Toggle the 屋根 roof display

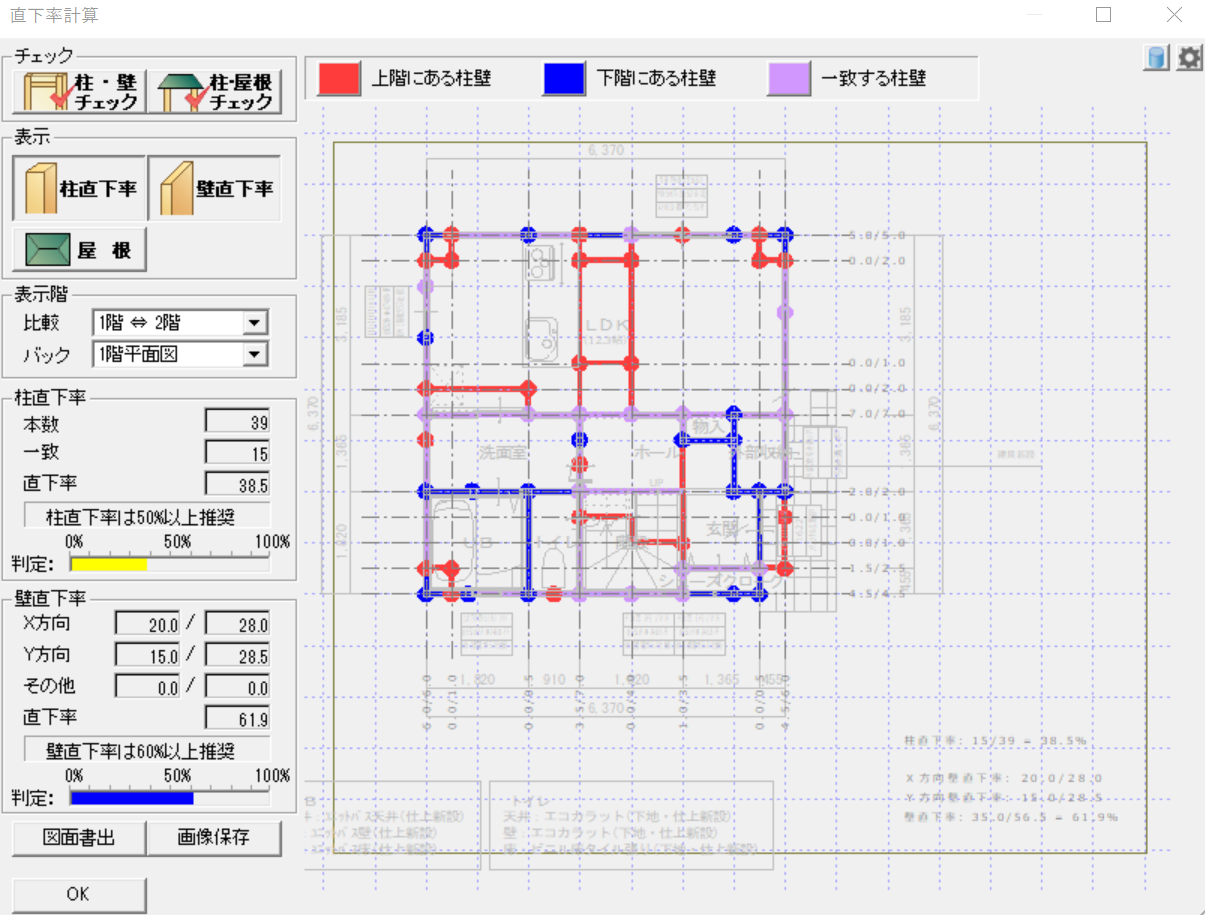[79, 250]
